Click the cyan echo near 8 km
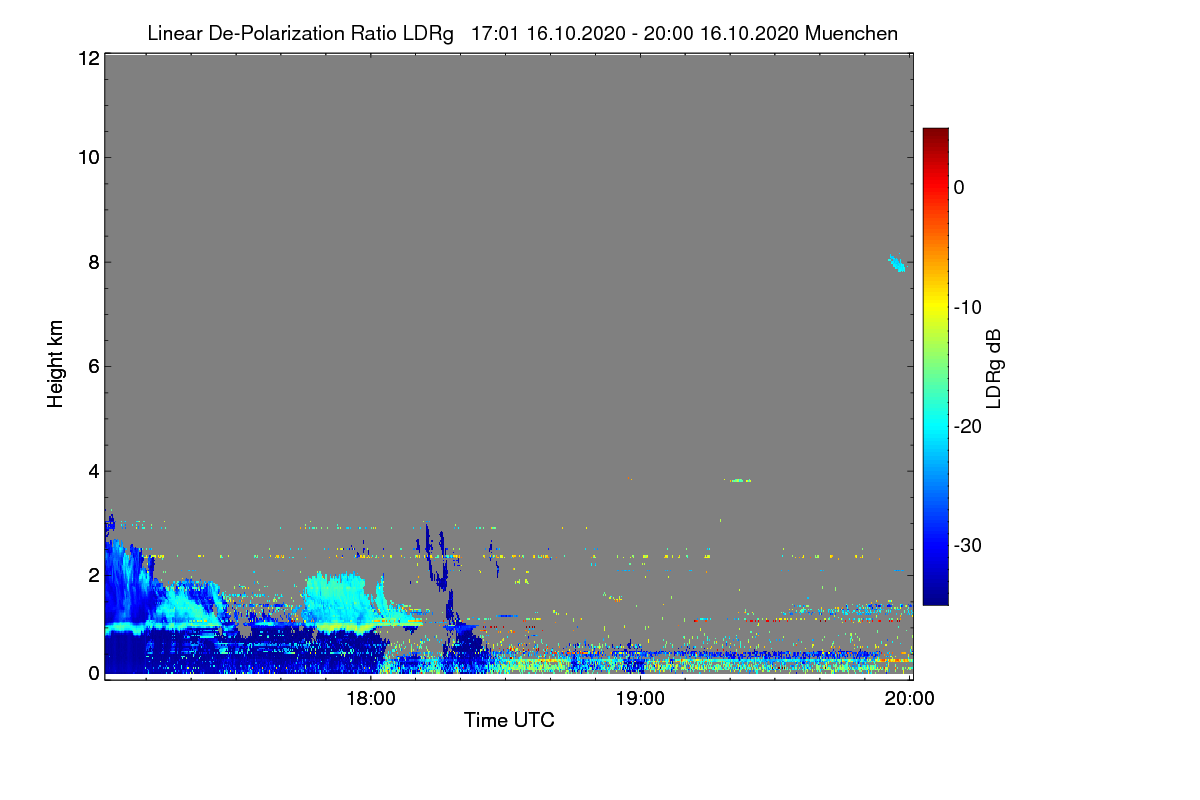 pyautogui.click(x=897, y=263)
